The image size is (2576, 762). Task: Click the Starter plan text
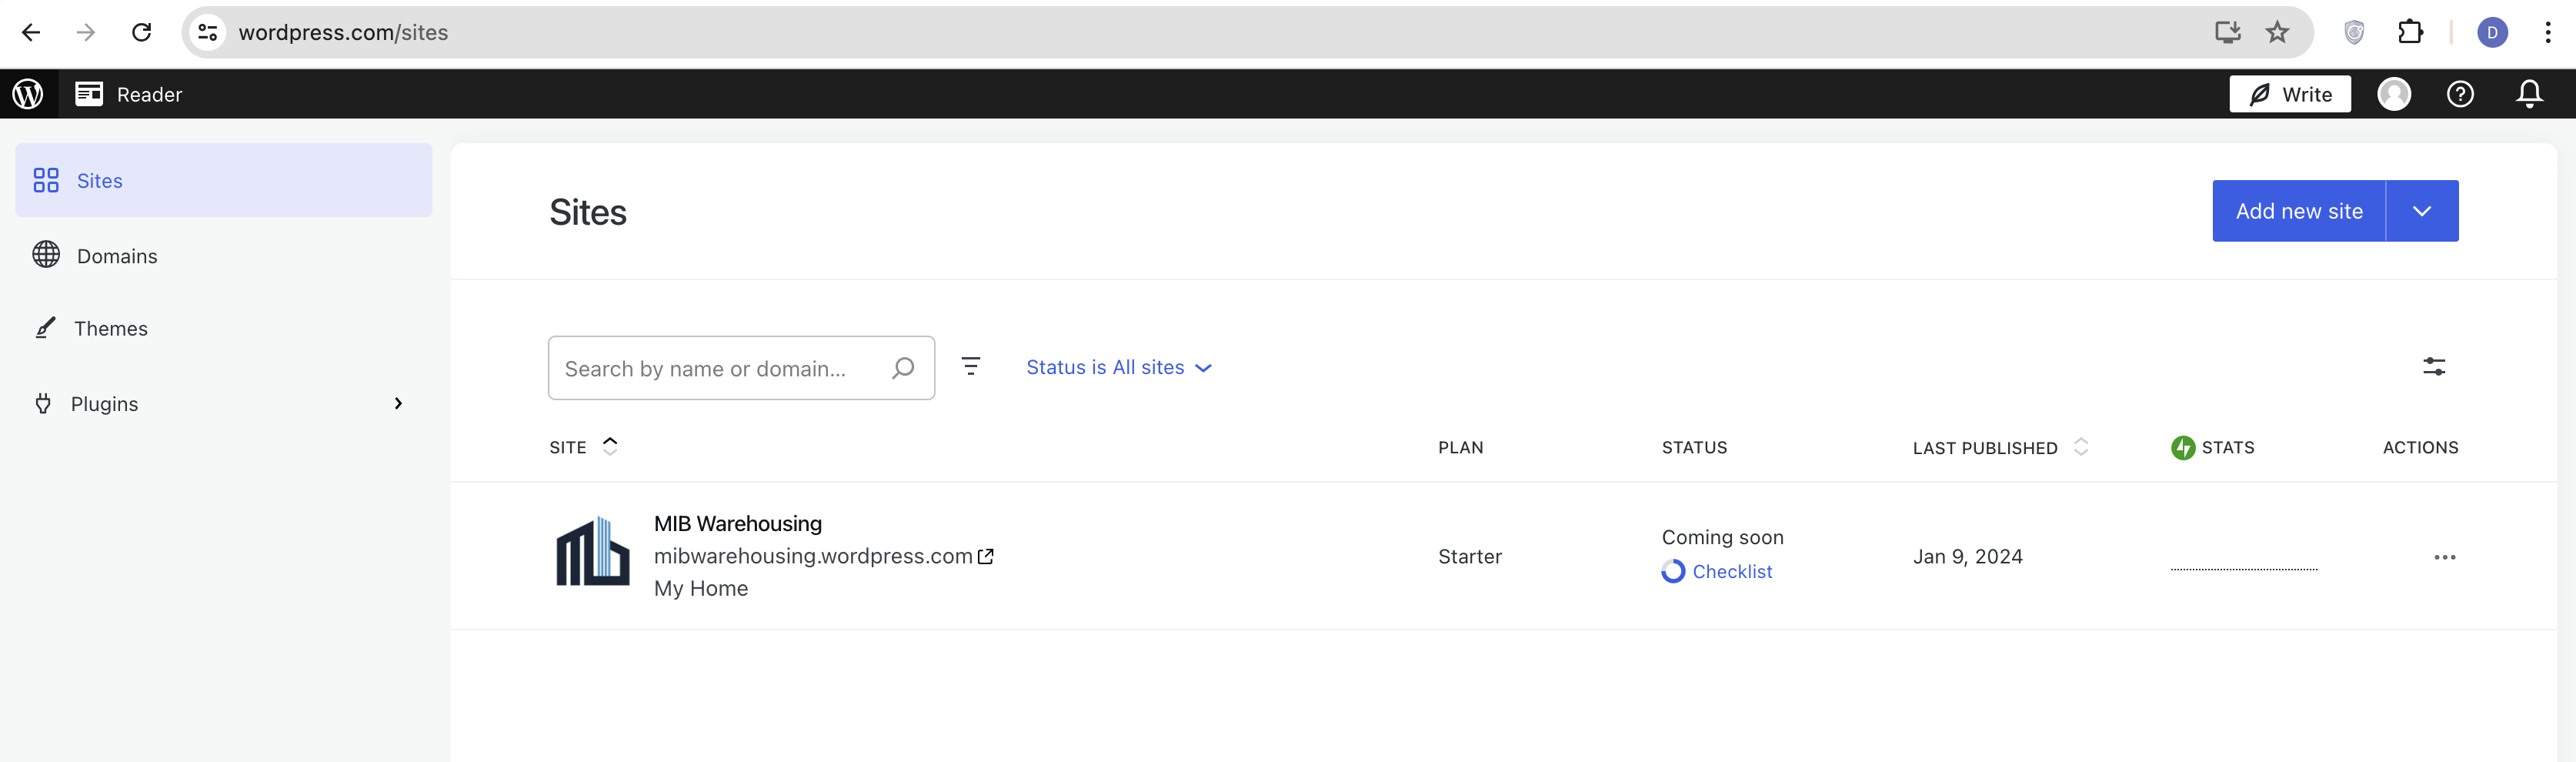click(1469, 556)
